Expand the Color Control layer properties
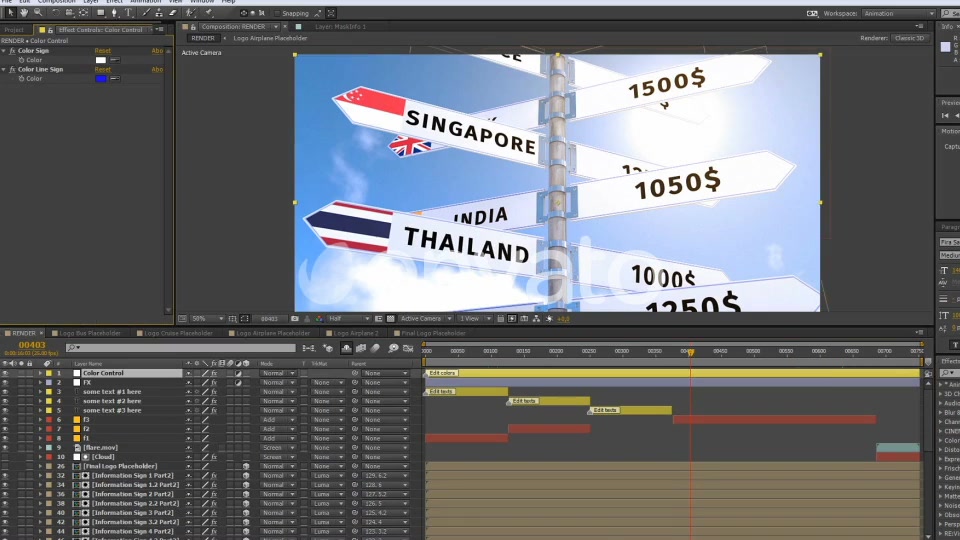 tap(40, 373)
